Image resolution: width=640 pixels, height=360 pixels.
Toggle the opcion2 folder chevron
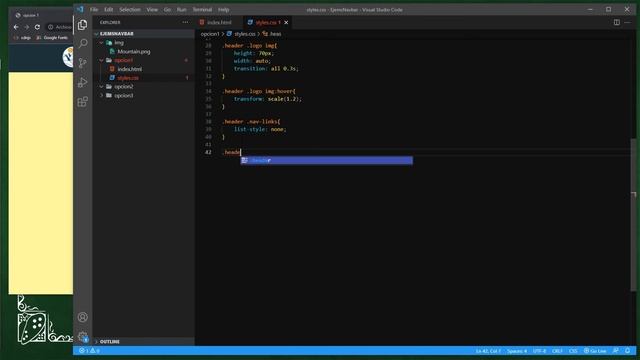pyautogui.click(x=101, y=87)
